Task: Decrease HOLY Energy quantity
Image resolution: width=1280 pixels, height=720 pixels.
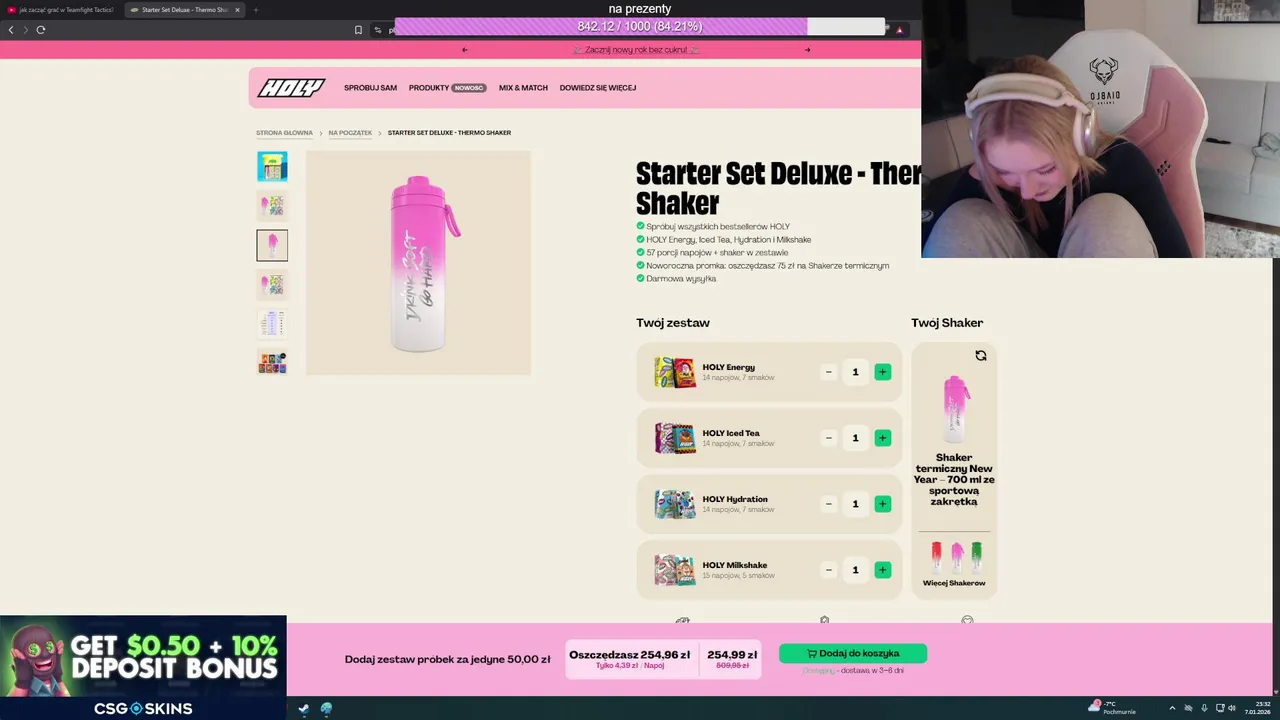Action: pyautogui.click(x=828, y=372)
